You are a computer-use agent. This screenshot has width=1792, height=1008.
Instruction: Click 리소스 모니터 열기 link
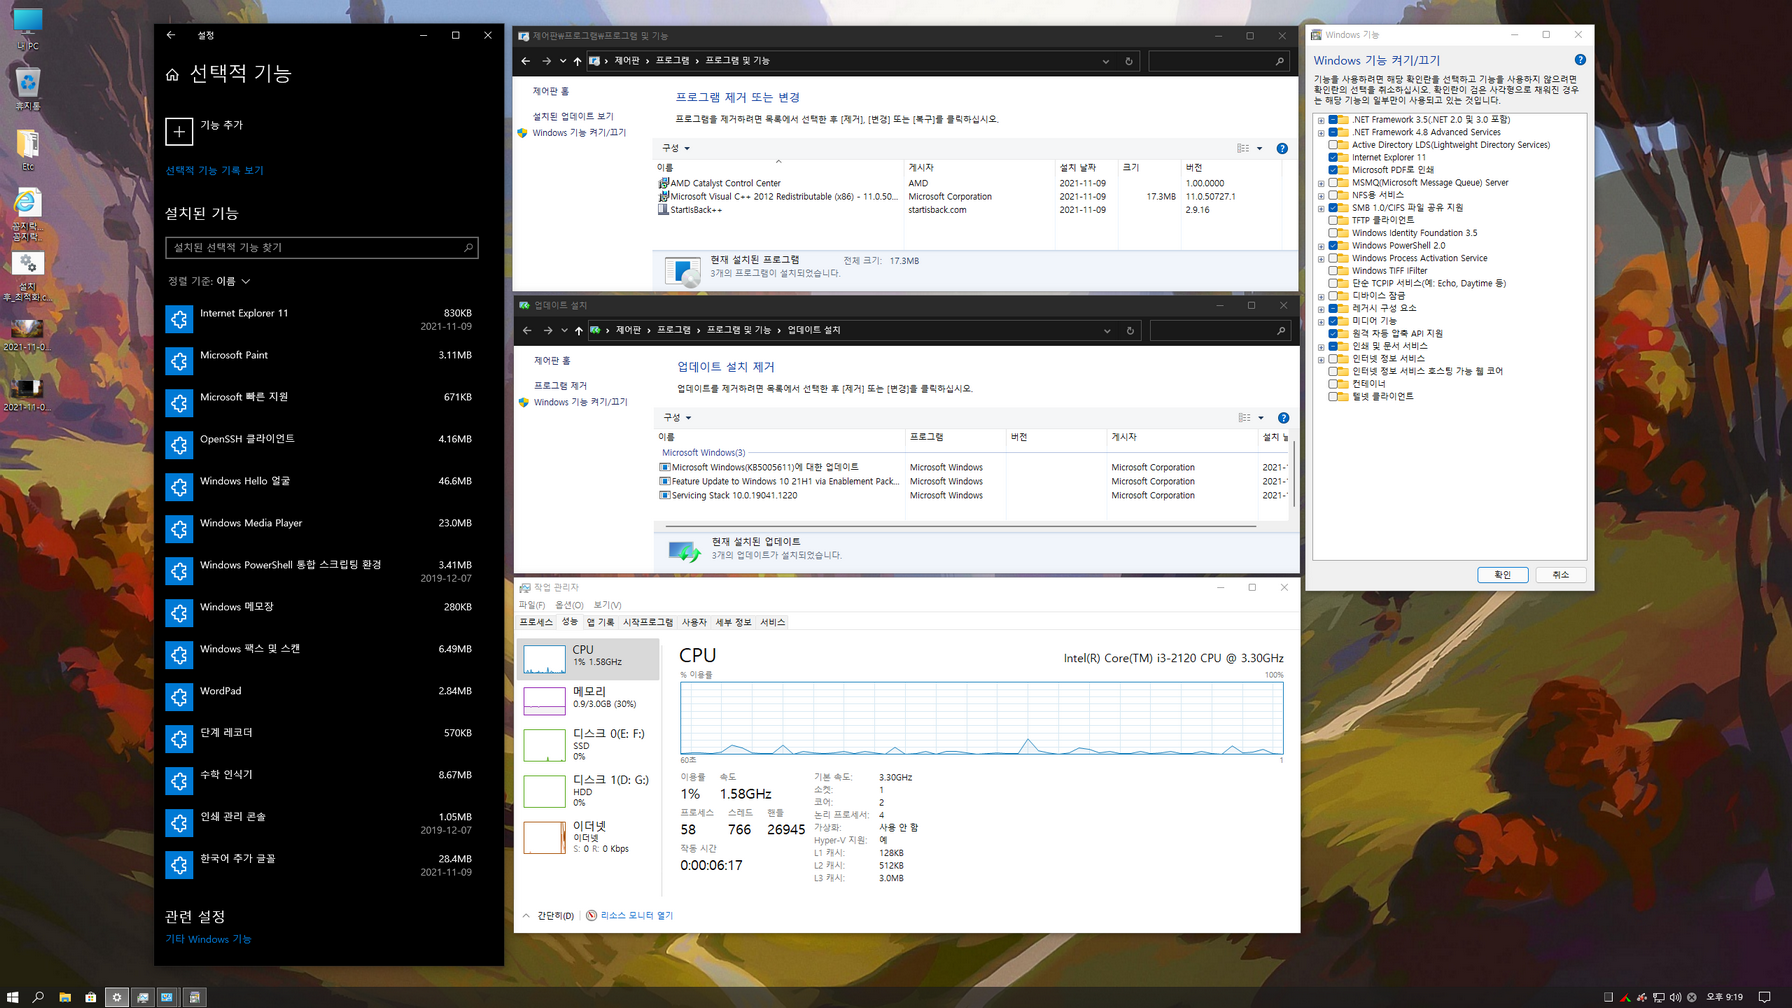pos(636,915)
